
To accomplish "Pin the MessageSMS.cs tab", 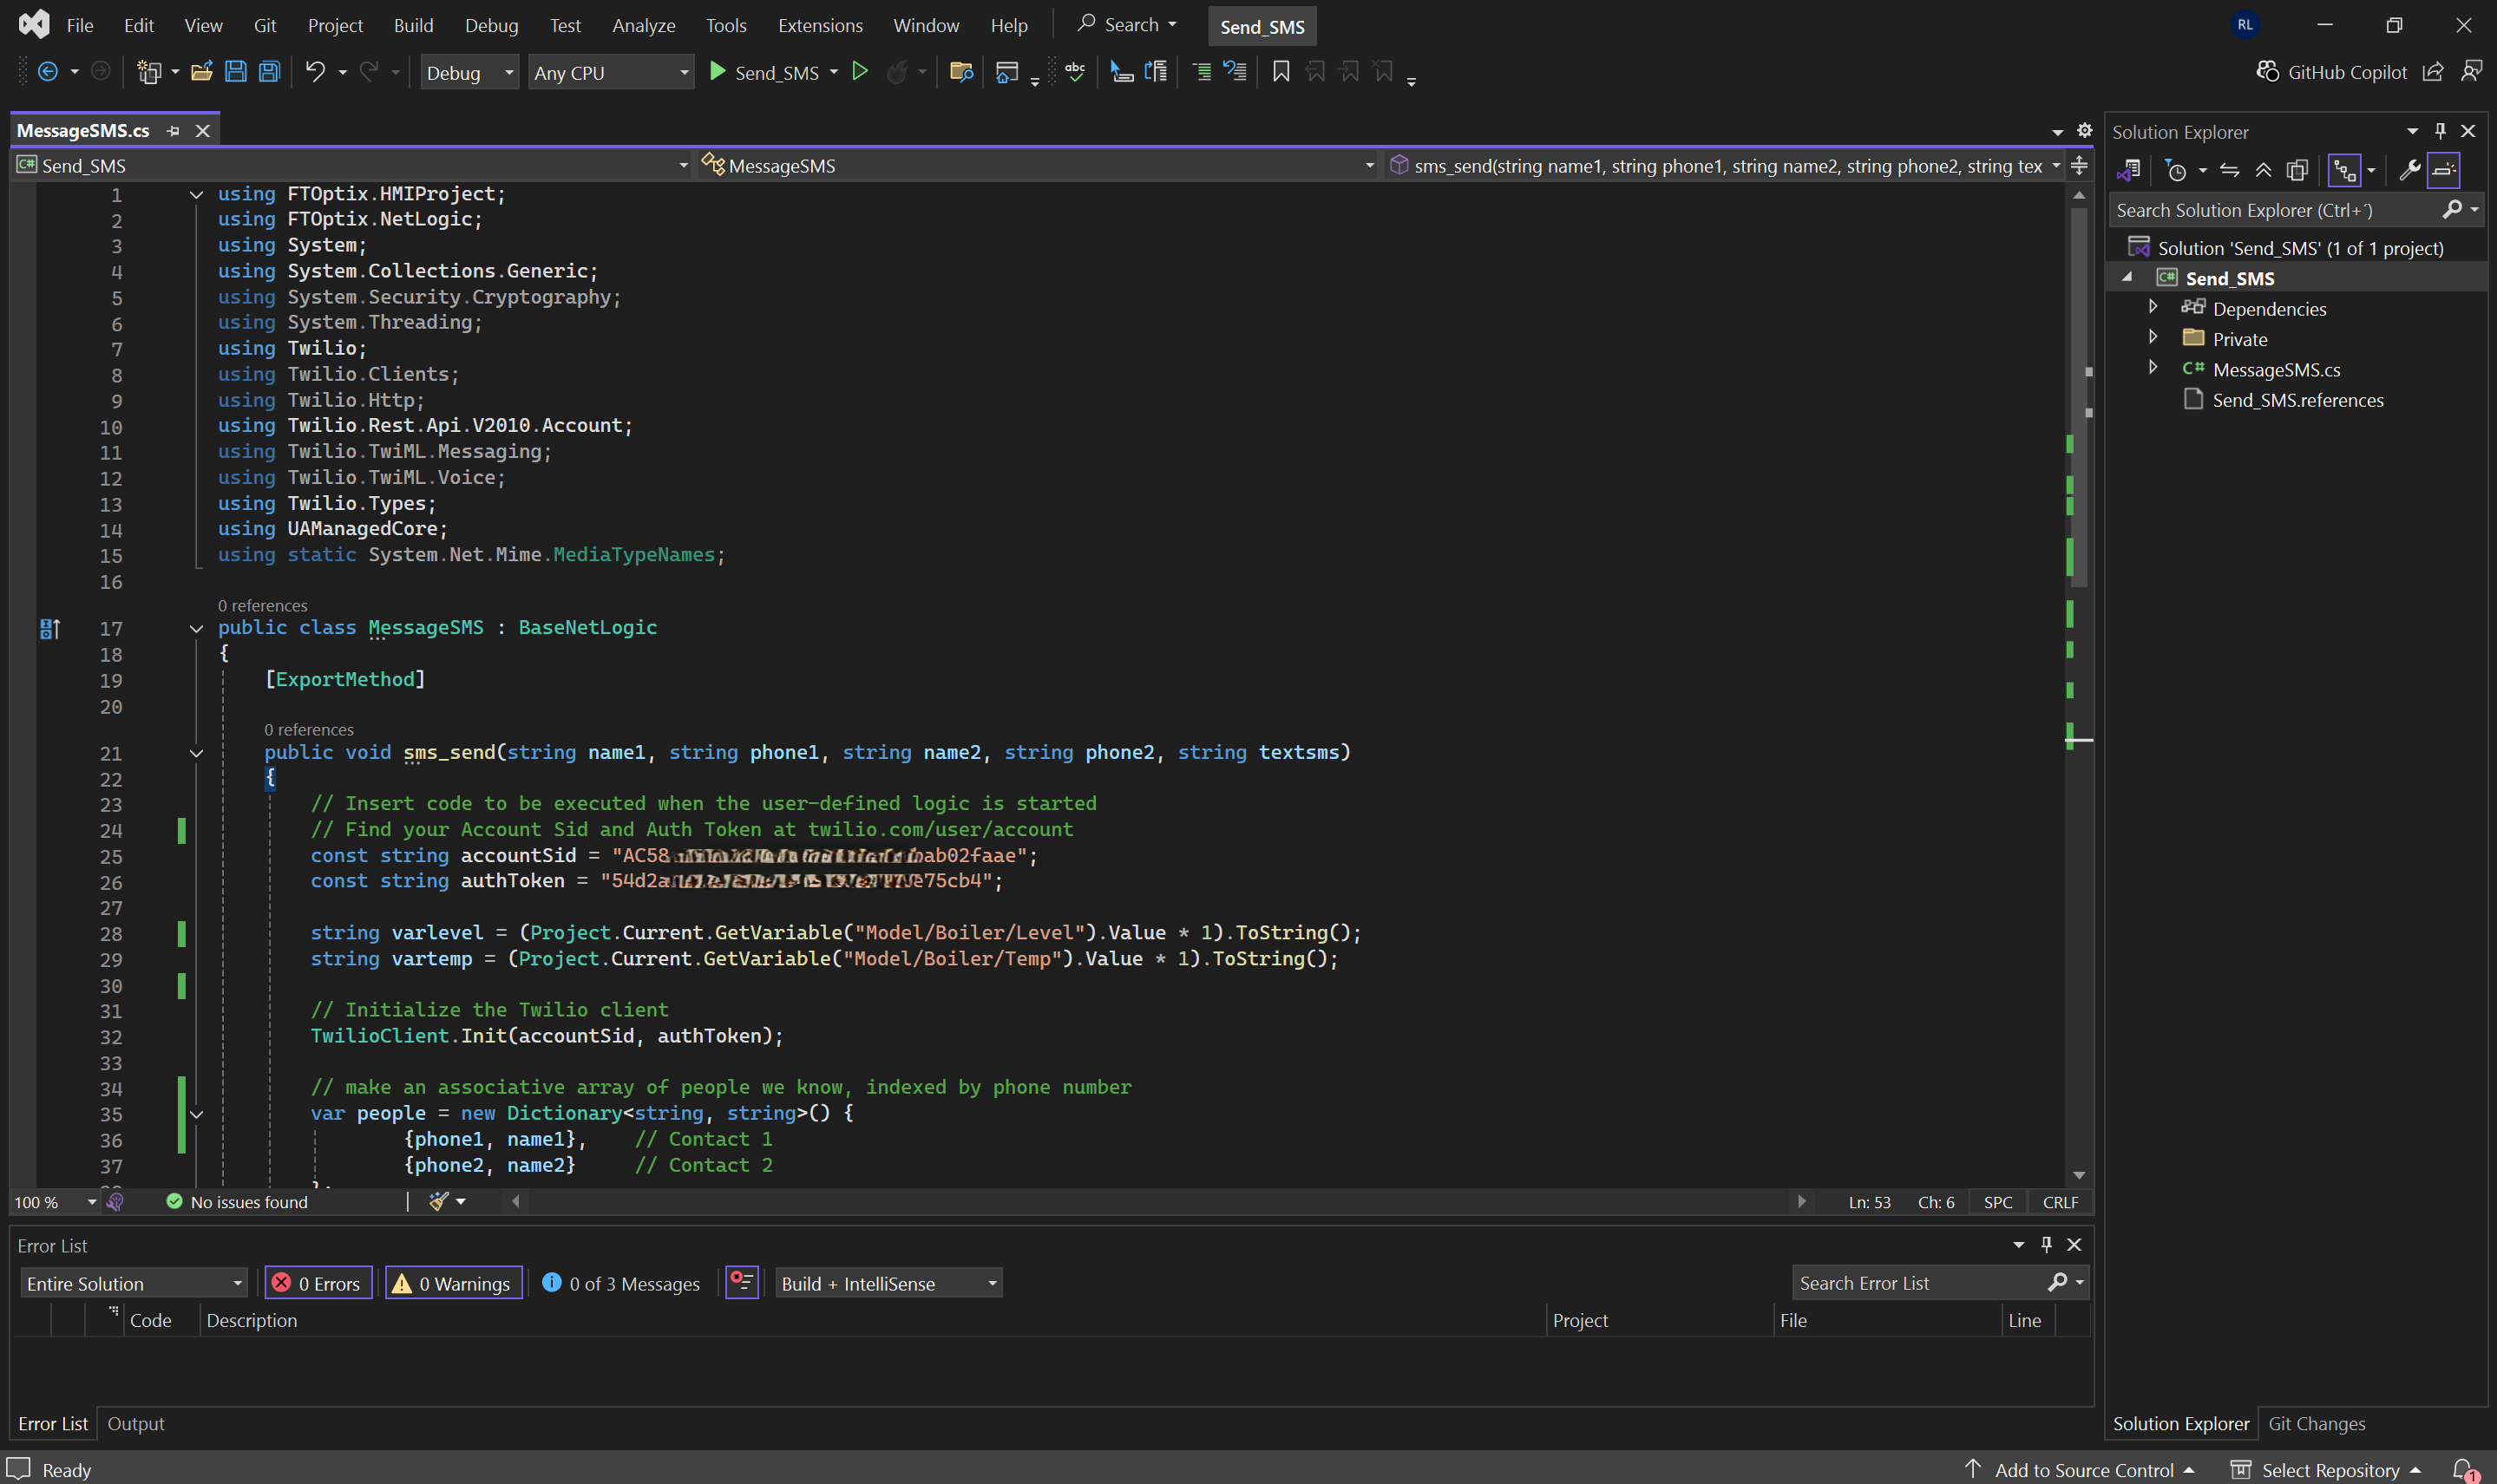I will [x=173, y=131].
